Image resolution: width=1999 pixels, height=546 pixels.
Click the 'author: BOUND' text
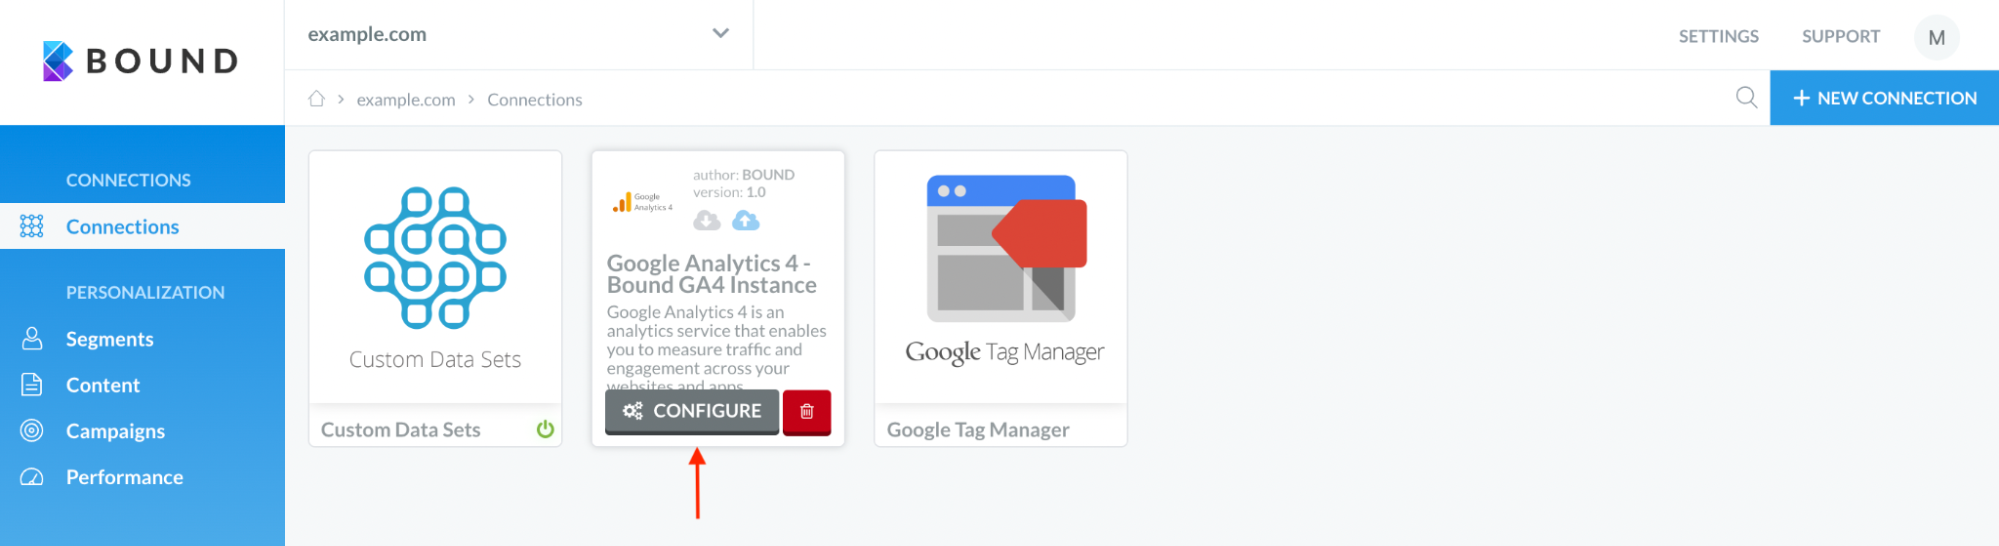pos(744,175)
